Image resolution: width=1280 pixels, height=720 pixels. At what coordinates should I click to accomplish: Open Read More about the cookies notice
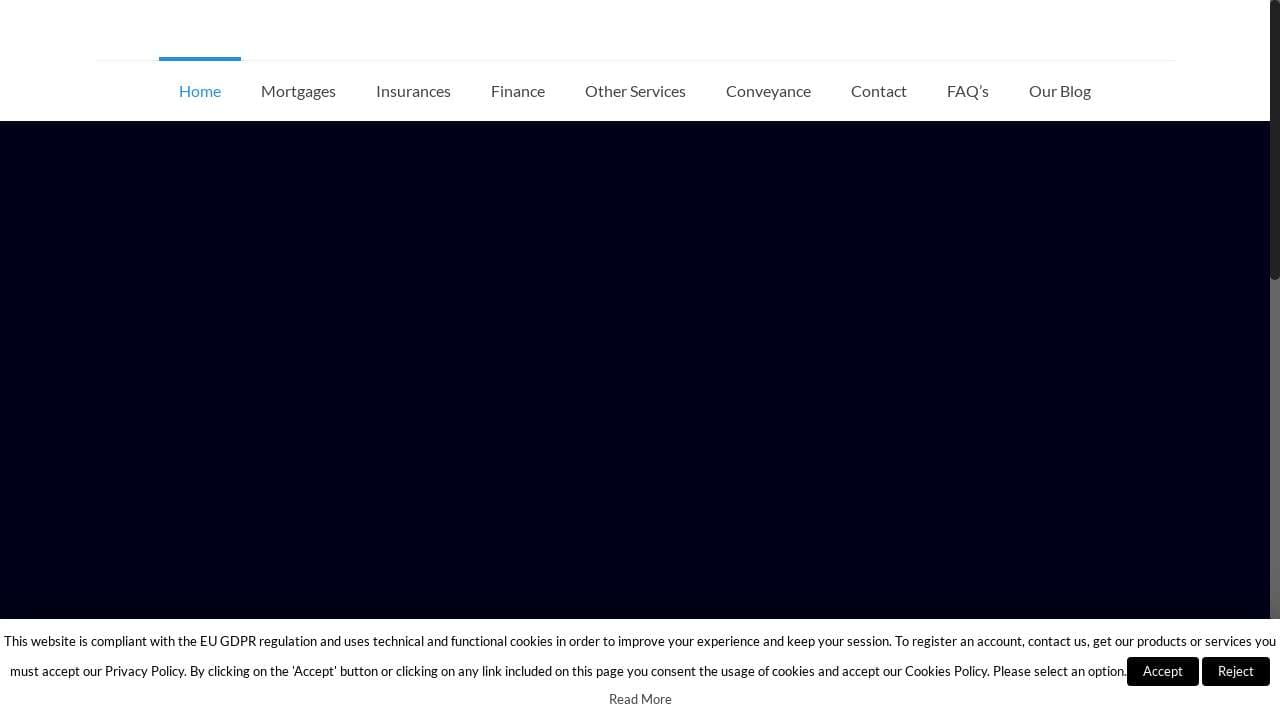[640, 698]
